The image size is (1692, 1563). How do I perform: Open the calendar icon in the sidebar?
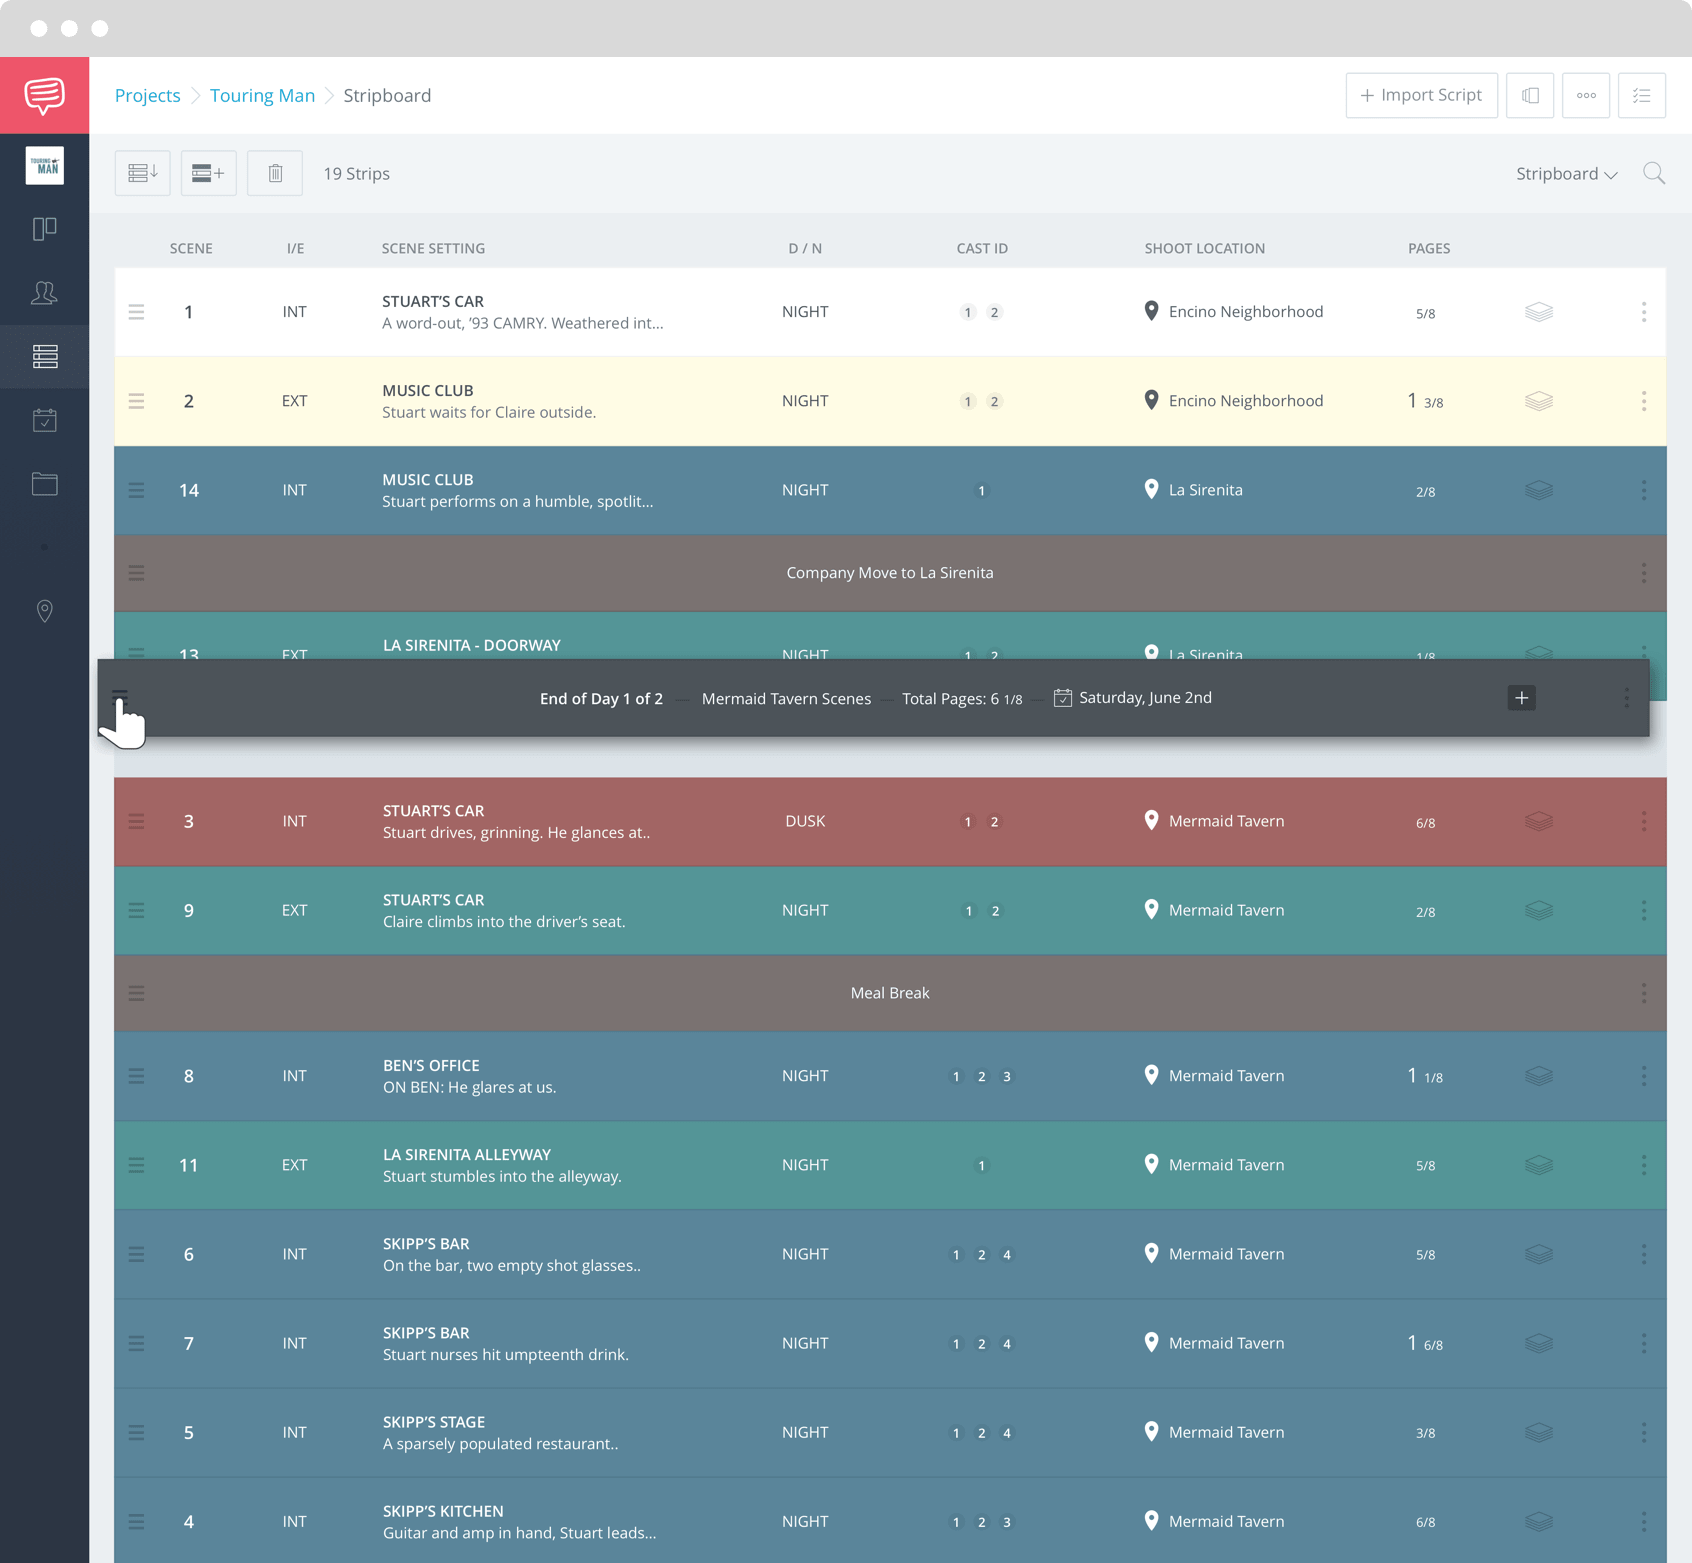click(44, 420)
